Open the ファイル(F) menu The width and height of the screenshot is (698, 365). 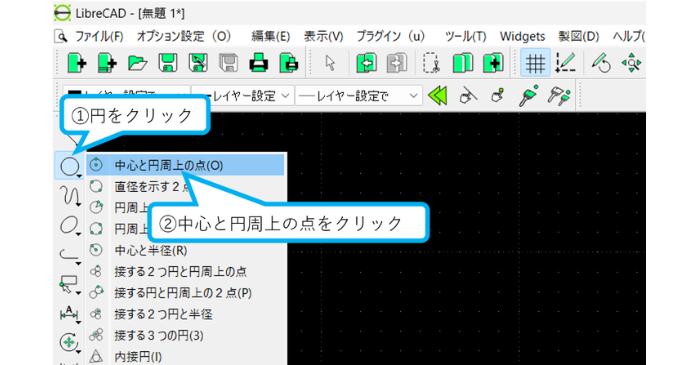99,36
